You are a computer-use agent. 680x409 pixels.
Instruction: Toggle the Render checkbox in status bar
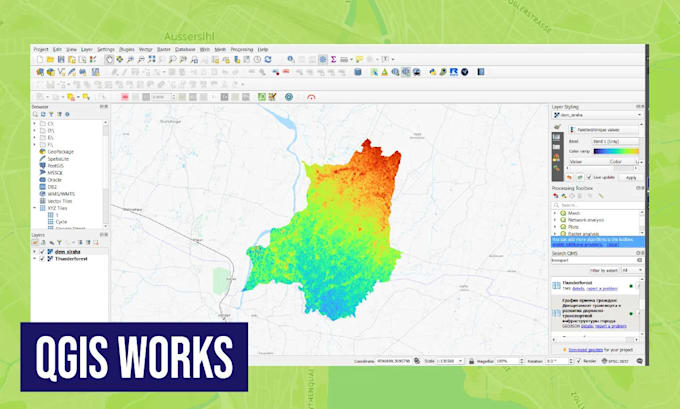(579, 361)
